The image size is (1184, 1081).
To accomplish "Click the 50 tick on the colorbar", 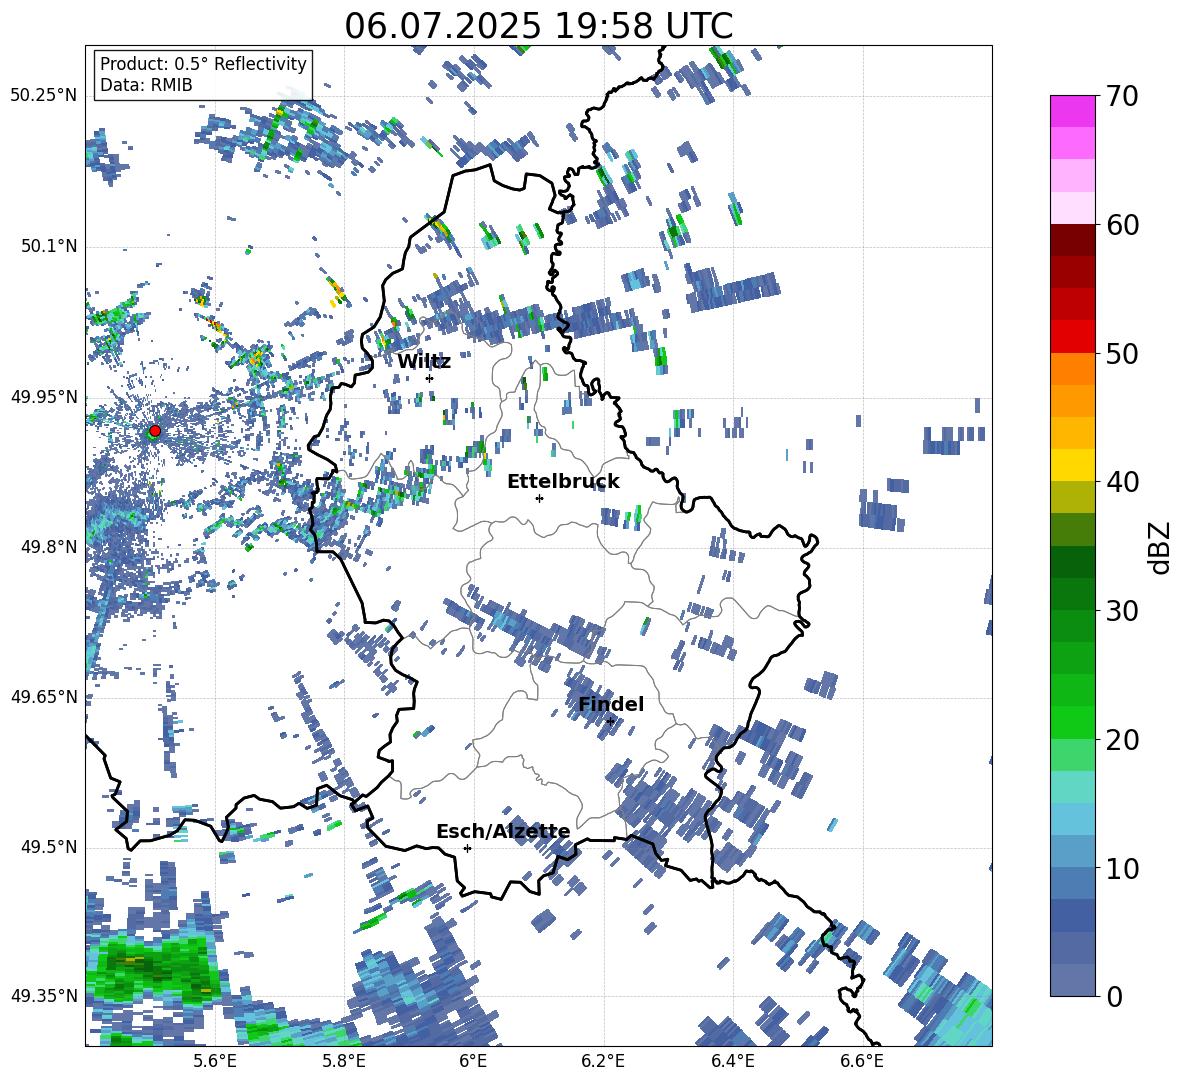I will (x=1121, y=353).
